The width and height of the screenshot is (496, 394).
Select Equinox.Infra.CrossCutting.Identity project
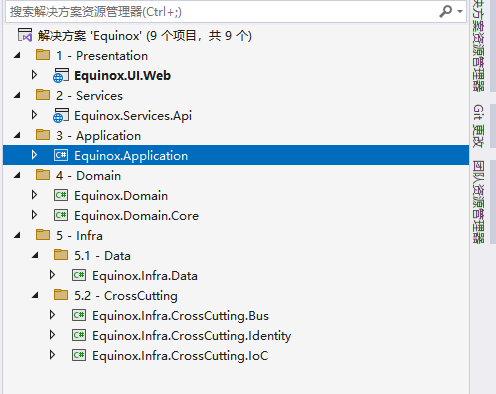click(192, 336)
